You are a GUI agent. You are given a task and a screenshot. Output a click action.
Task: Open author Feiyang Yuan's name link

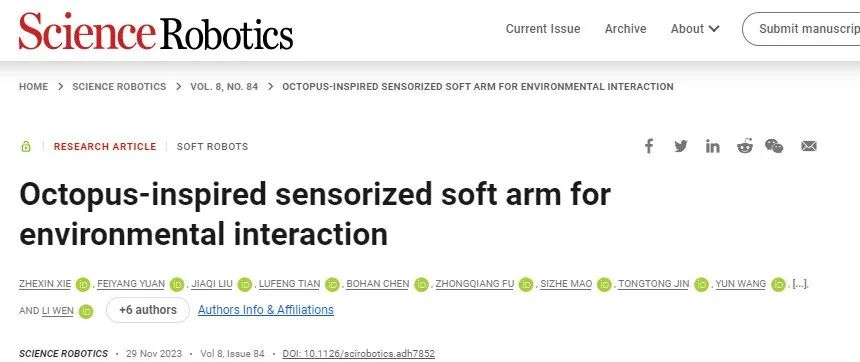click(x=131, y=284)
